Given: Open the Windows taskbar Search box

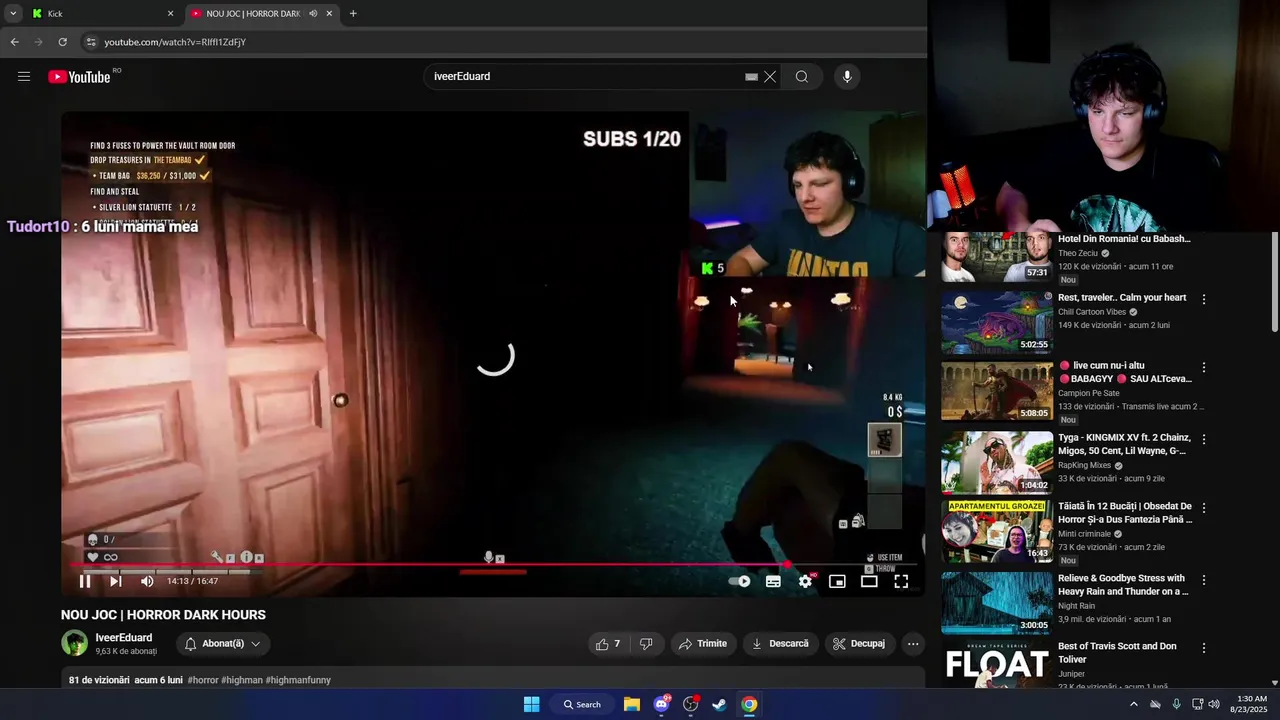Looking at the screenshot, I should pyautogui.click(x=582, y=704).
